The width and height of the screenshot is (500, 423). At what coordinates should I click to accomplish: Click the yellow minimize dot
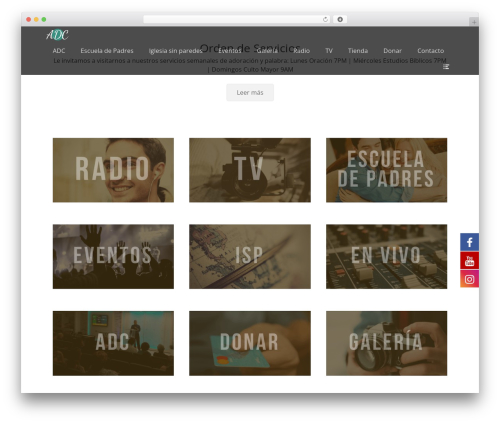[36, 19]
